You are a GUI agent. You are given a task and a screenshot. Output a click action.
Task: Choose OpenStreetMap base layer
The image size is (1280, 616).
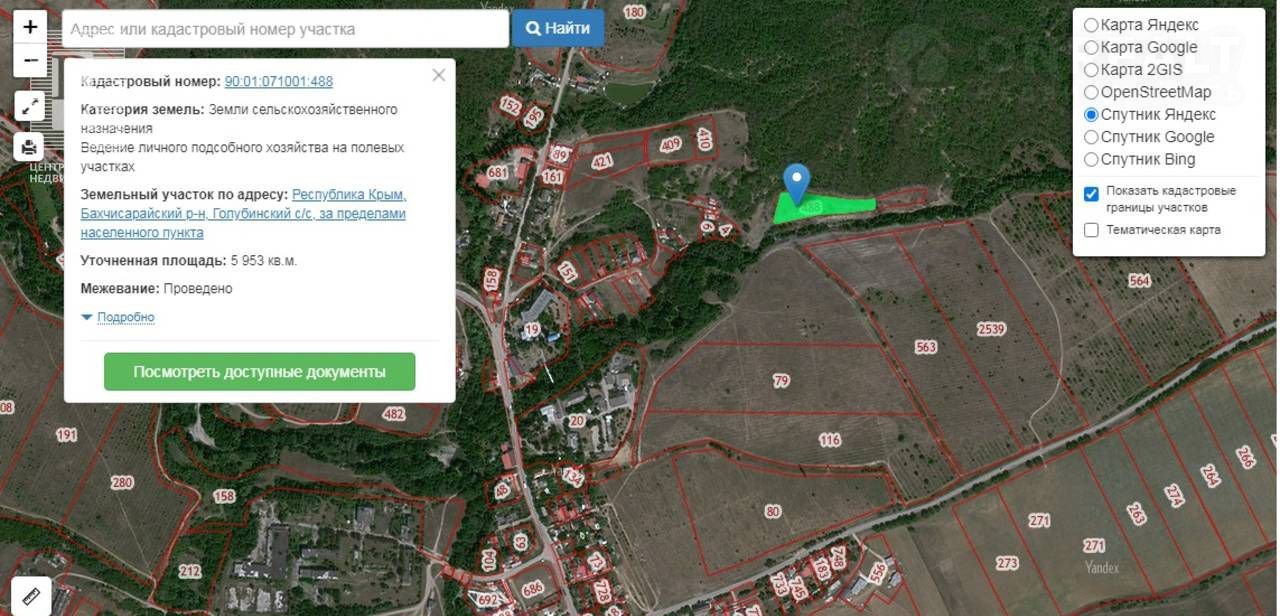tap(1091, 92)
